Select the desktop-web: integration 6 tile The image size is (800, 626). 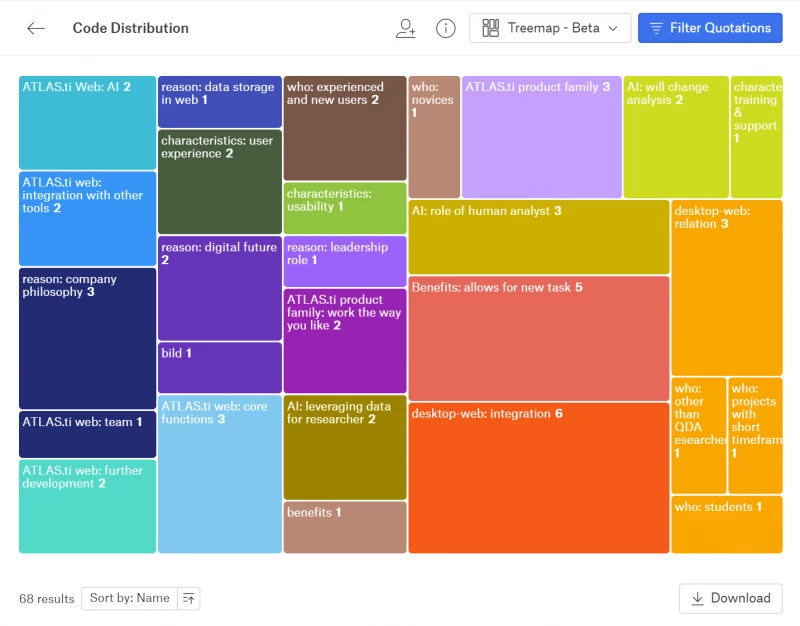538,478
